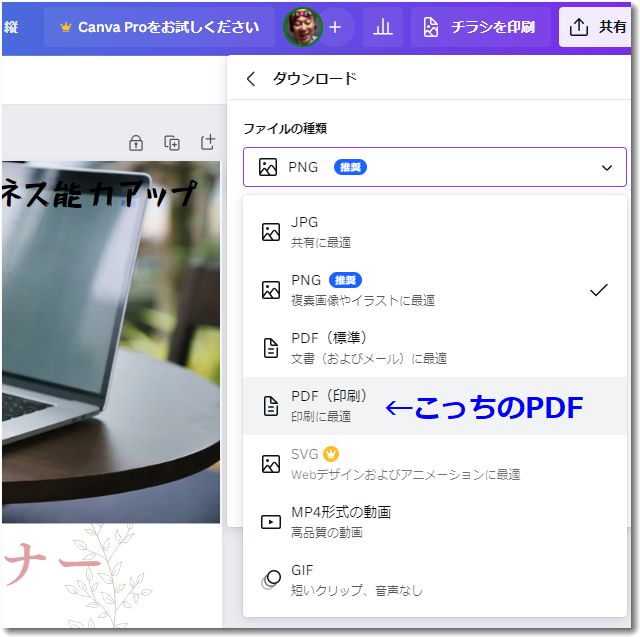Image resolution: width=640 pixels, height=637 pixels.
Task: Select SVG file type option
Action: pos(434,464)
